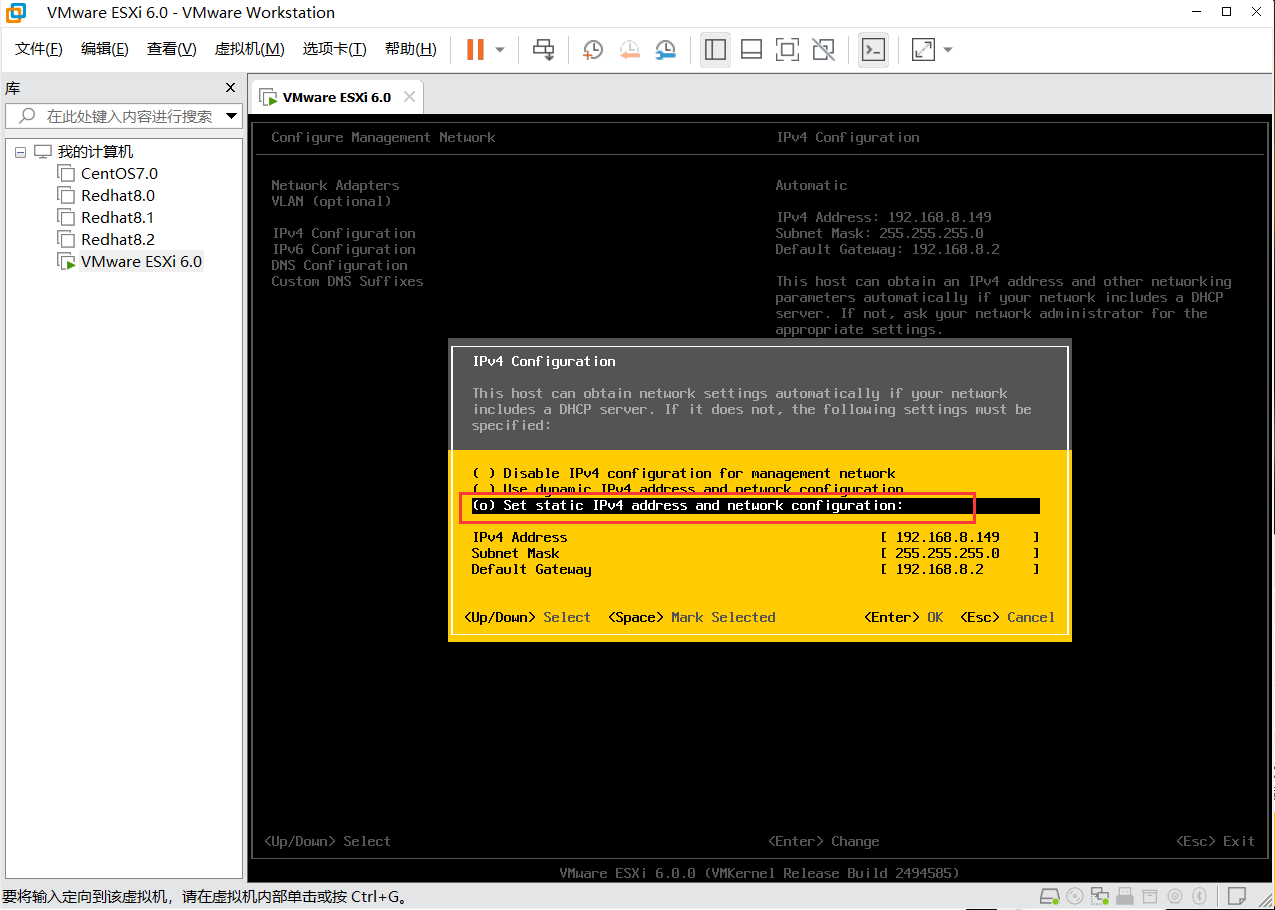The image size is (1275, 910).
Task: Click the stretch guest display icon
Action: 923,49
